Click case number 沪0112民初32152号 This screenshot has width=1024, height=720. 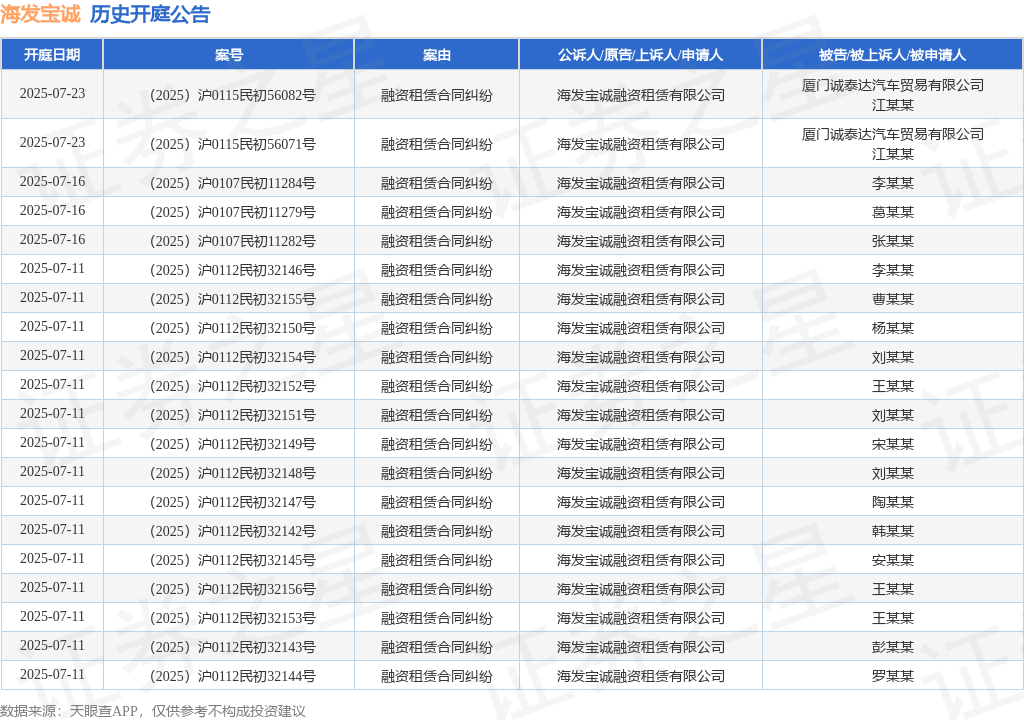pos(232,387)
